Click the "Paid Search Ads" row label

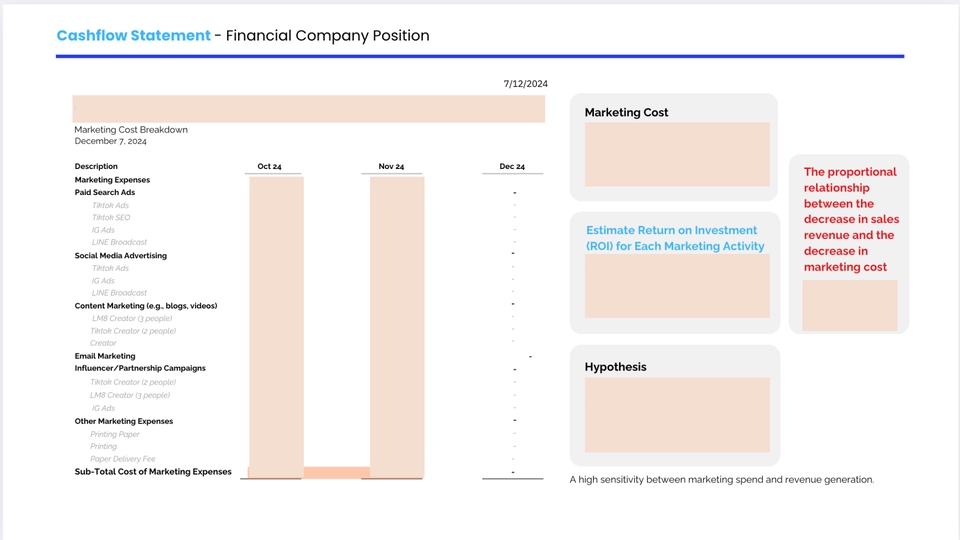tap(105, 192)
